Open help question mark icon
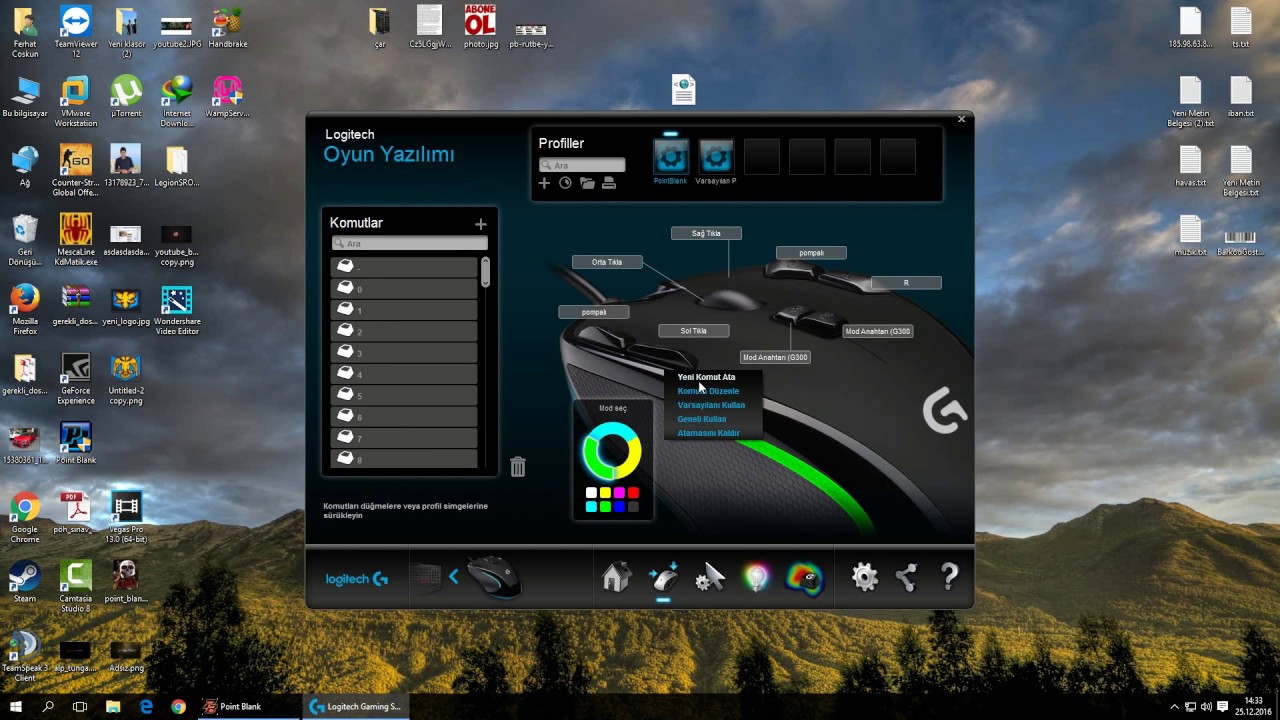 949,577
